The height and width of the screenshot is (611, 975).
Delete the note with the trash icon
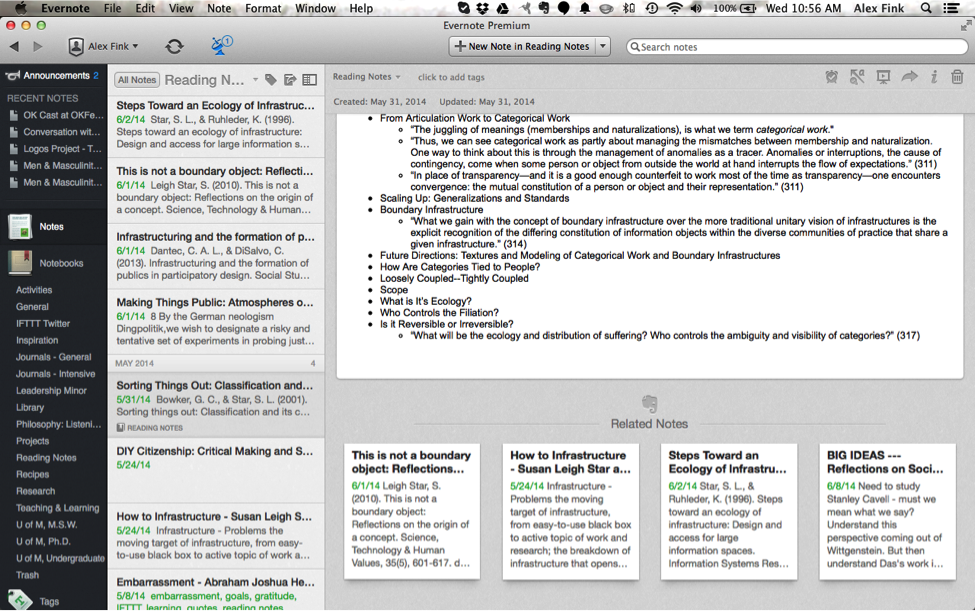[957, 77]
